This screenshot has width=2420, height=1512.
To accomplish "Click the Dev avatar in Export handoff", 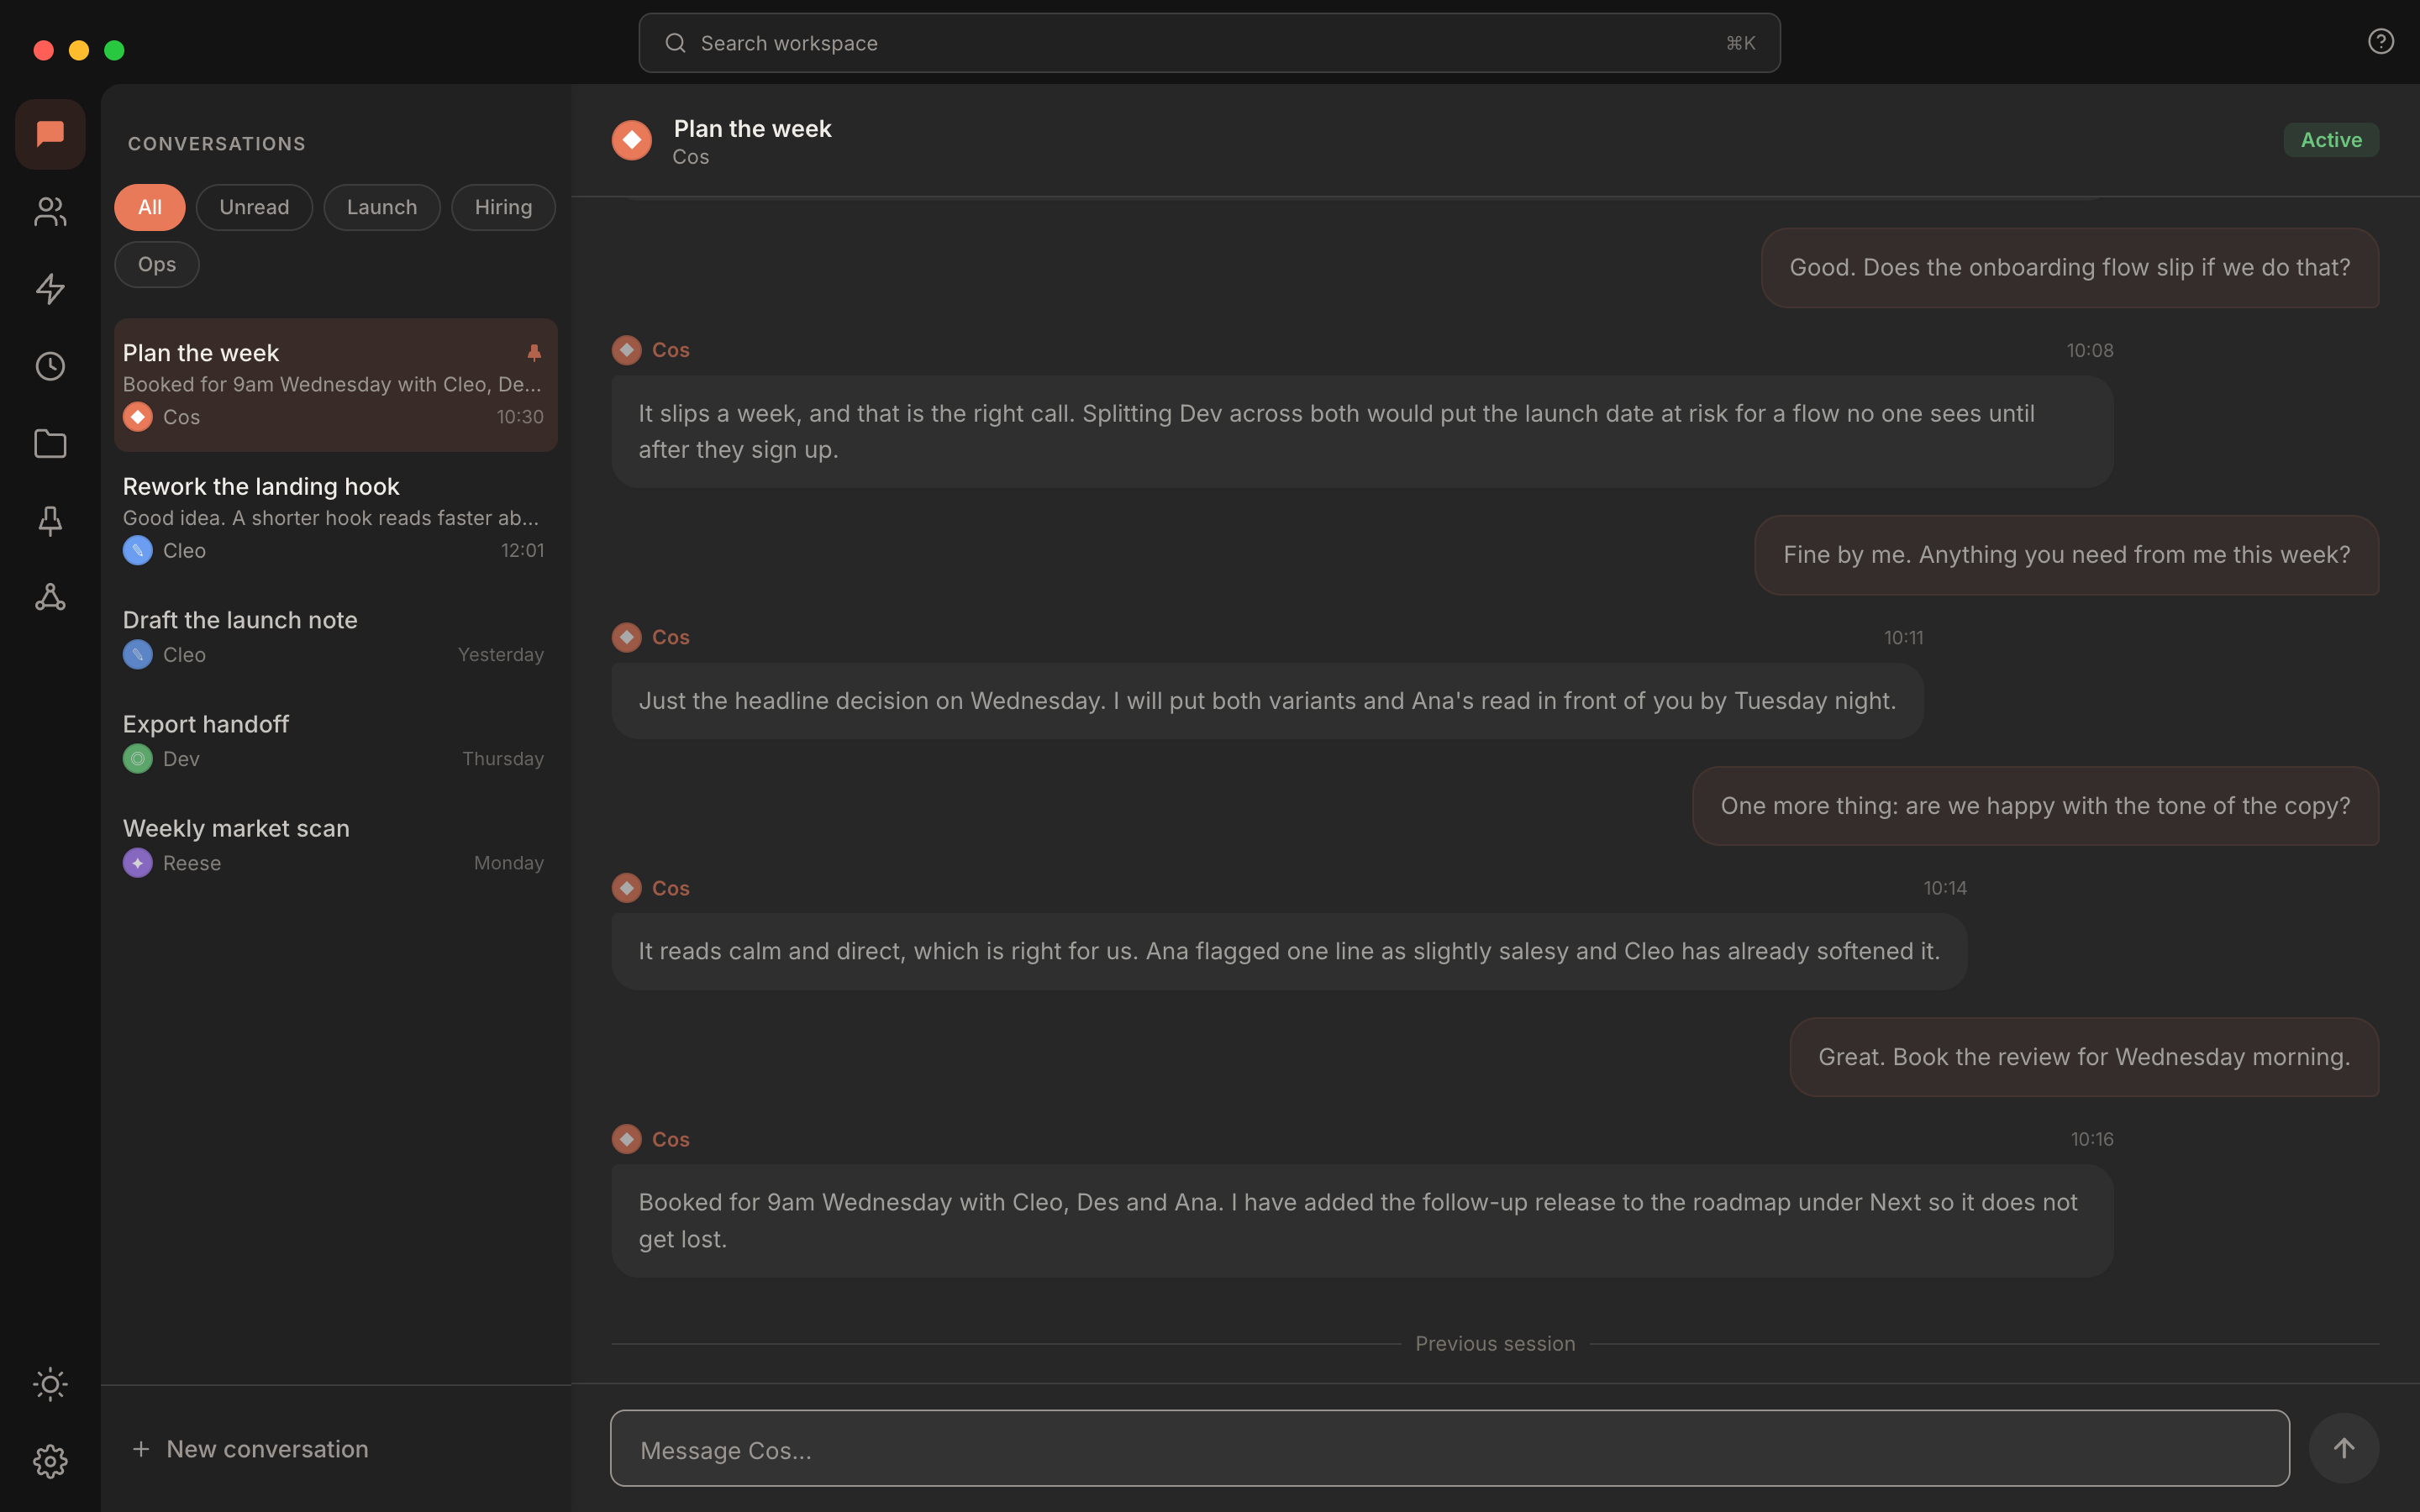I will point(138,759).
